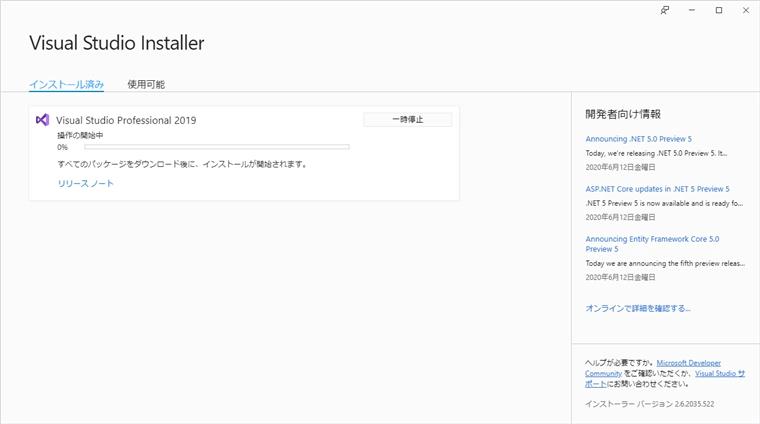Click the download-then-install notice text
The width and height of the screenshot is (760, 424).
coord(182,164)
